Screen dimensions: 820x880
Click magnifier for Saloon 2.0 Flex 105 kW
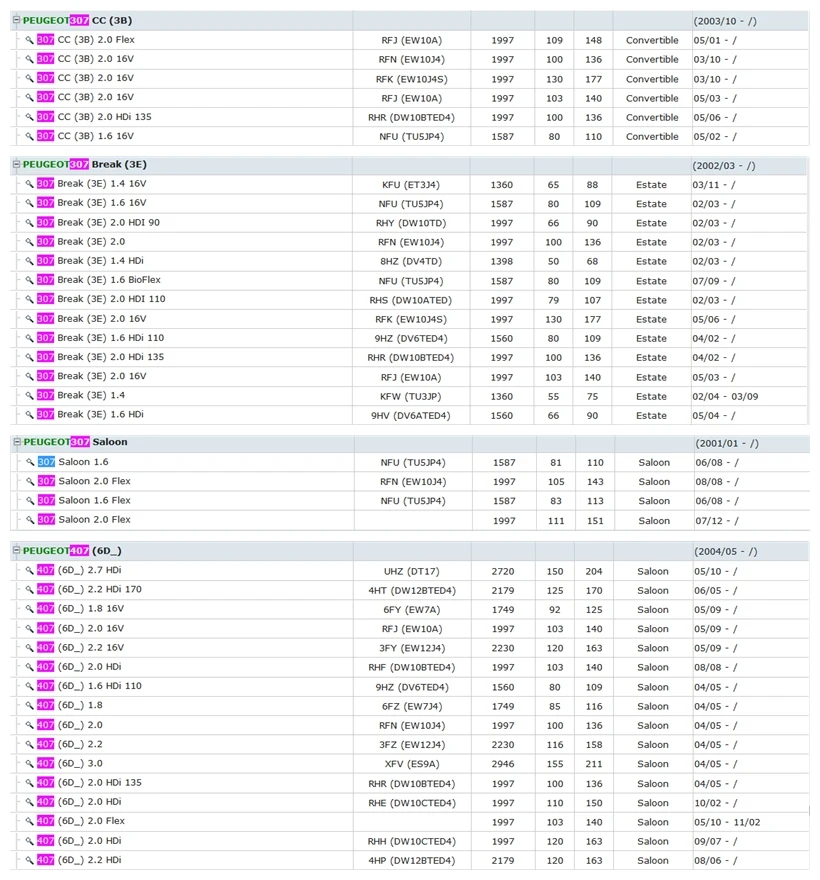pyautogui.click(x=30, y=482)
